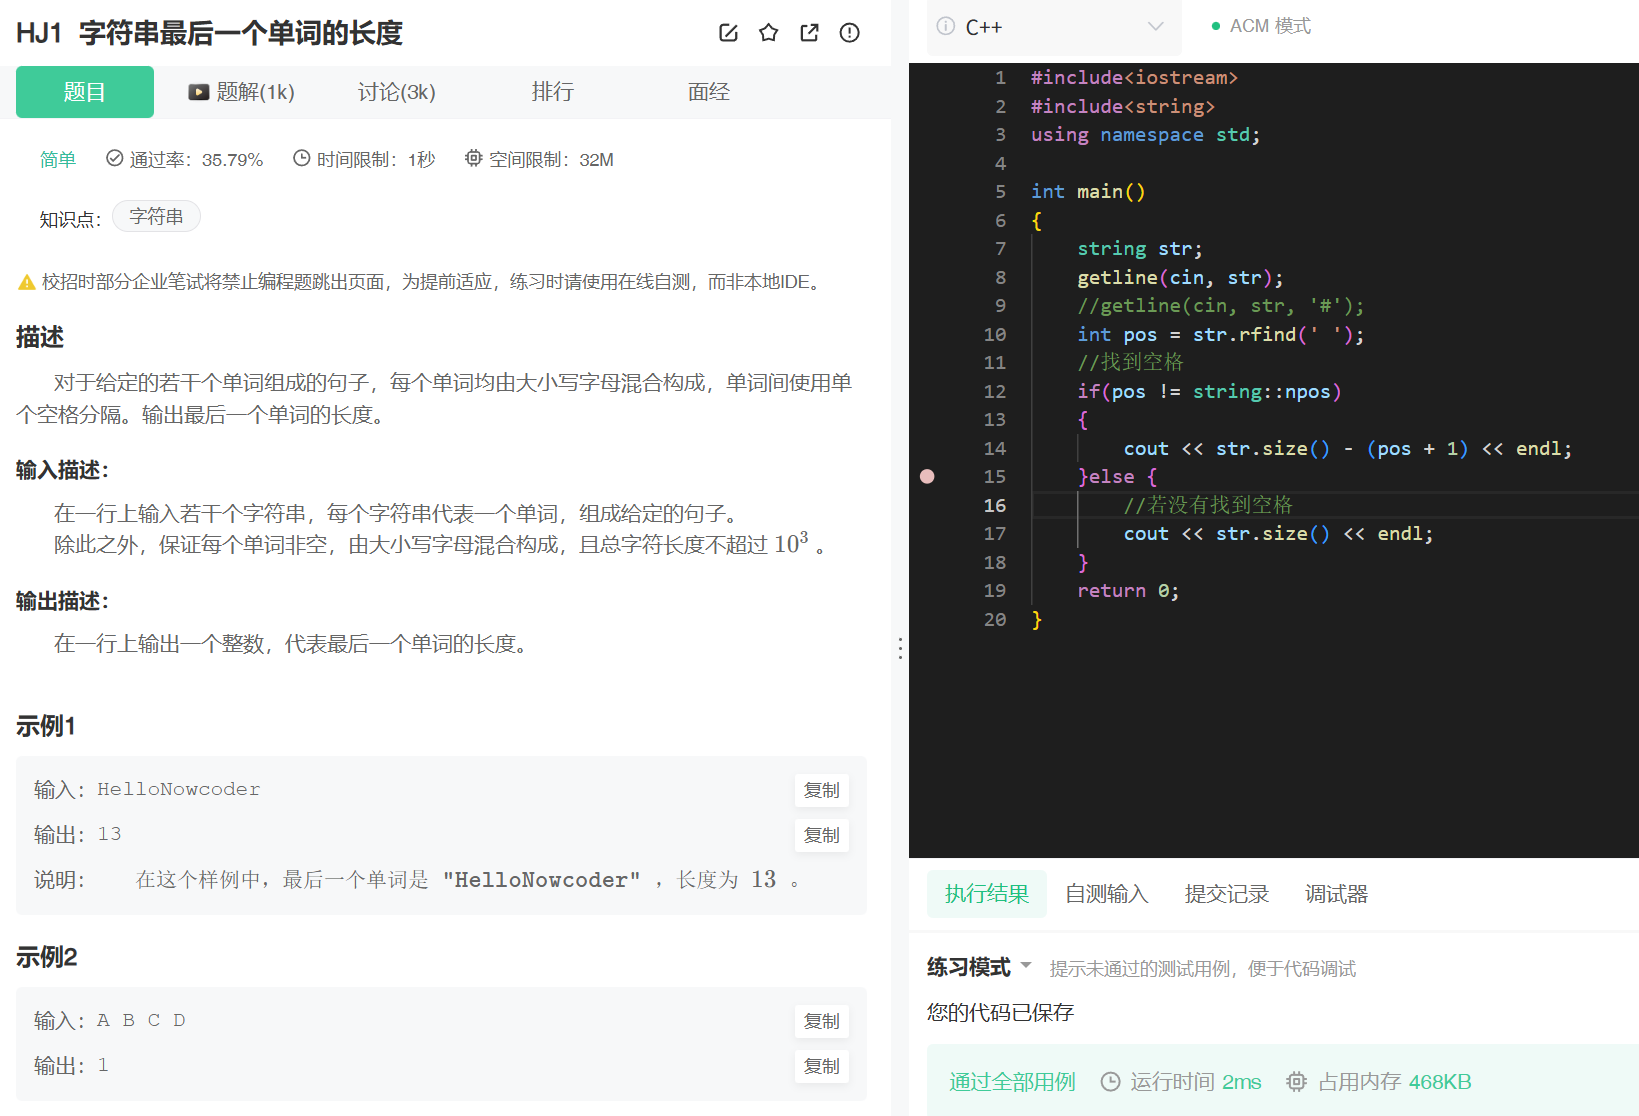1639x1116 pixels.
Task: Toggle the breakpoint dot at line 15
Action: [927, 477]
